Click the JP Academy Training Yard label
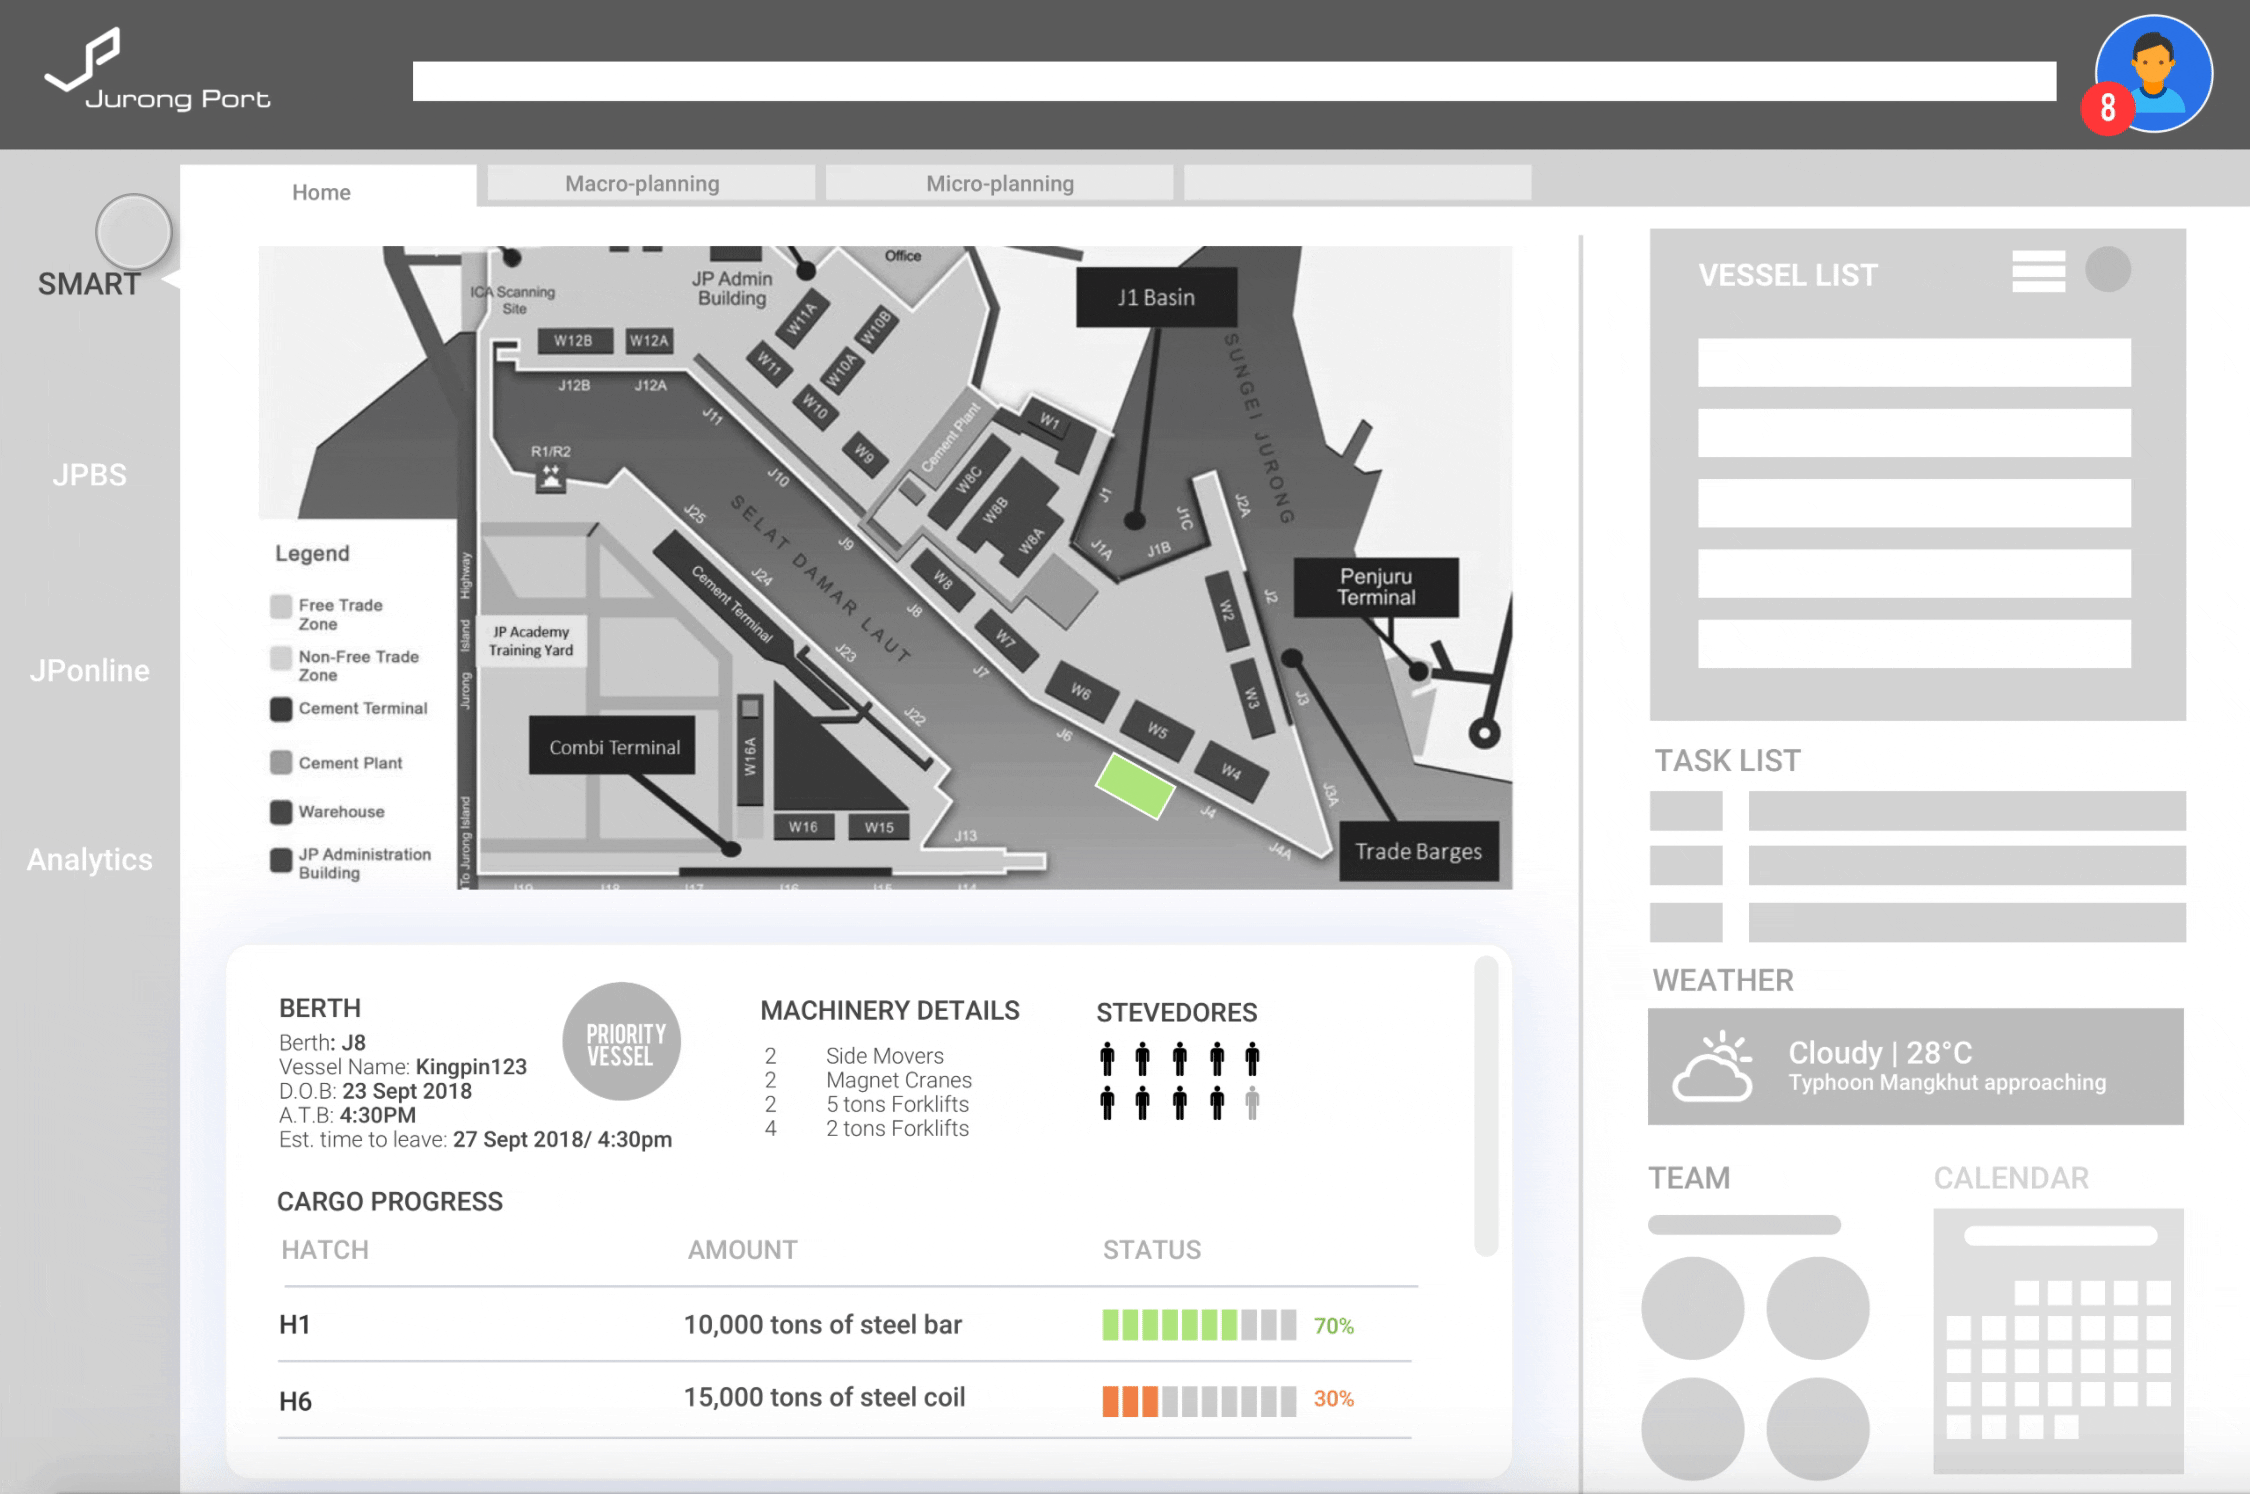The width and height of the screenshot is (2250, 1494). tap(531, 641)
